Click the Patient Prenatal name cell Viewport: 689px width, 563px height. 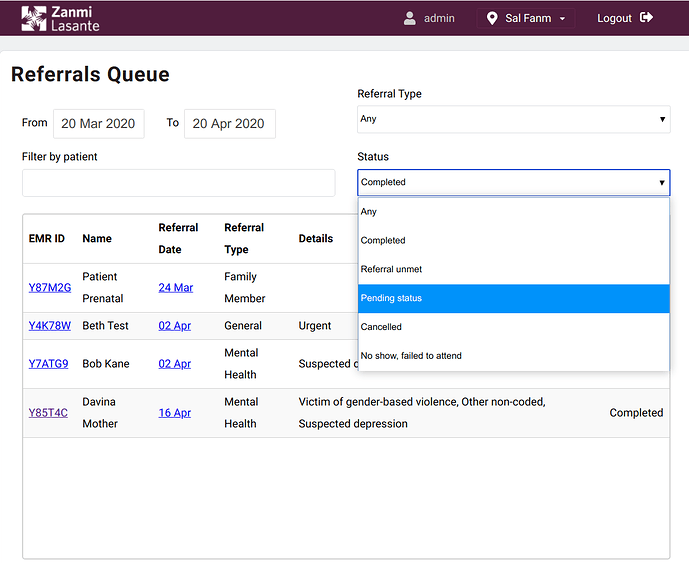tap(102, 288)
